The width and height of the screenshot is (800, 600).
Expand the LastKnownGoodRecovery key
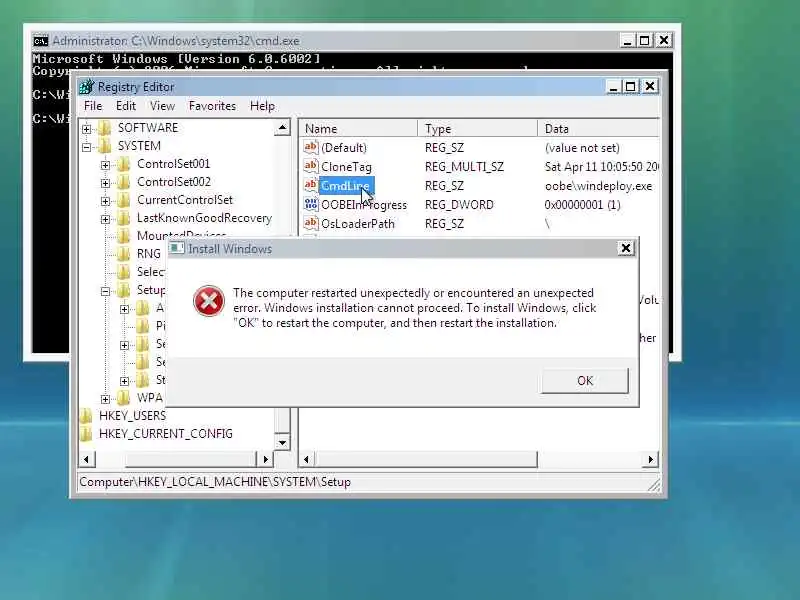[x=105, y=219]
